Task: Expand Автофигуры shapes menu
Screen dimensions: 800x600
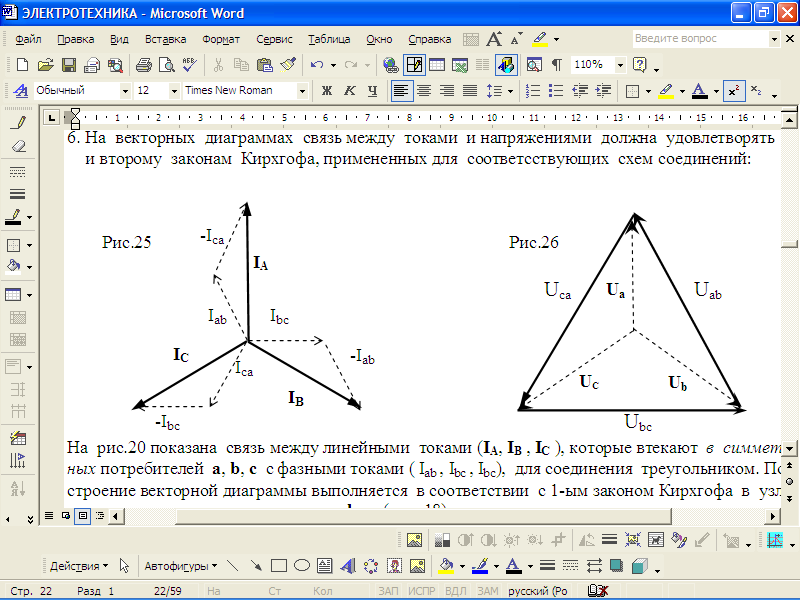Action: click(181, 566)
